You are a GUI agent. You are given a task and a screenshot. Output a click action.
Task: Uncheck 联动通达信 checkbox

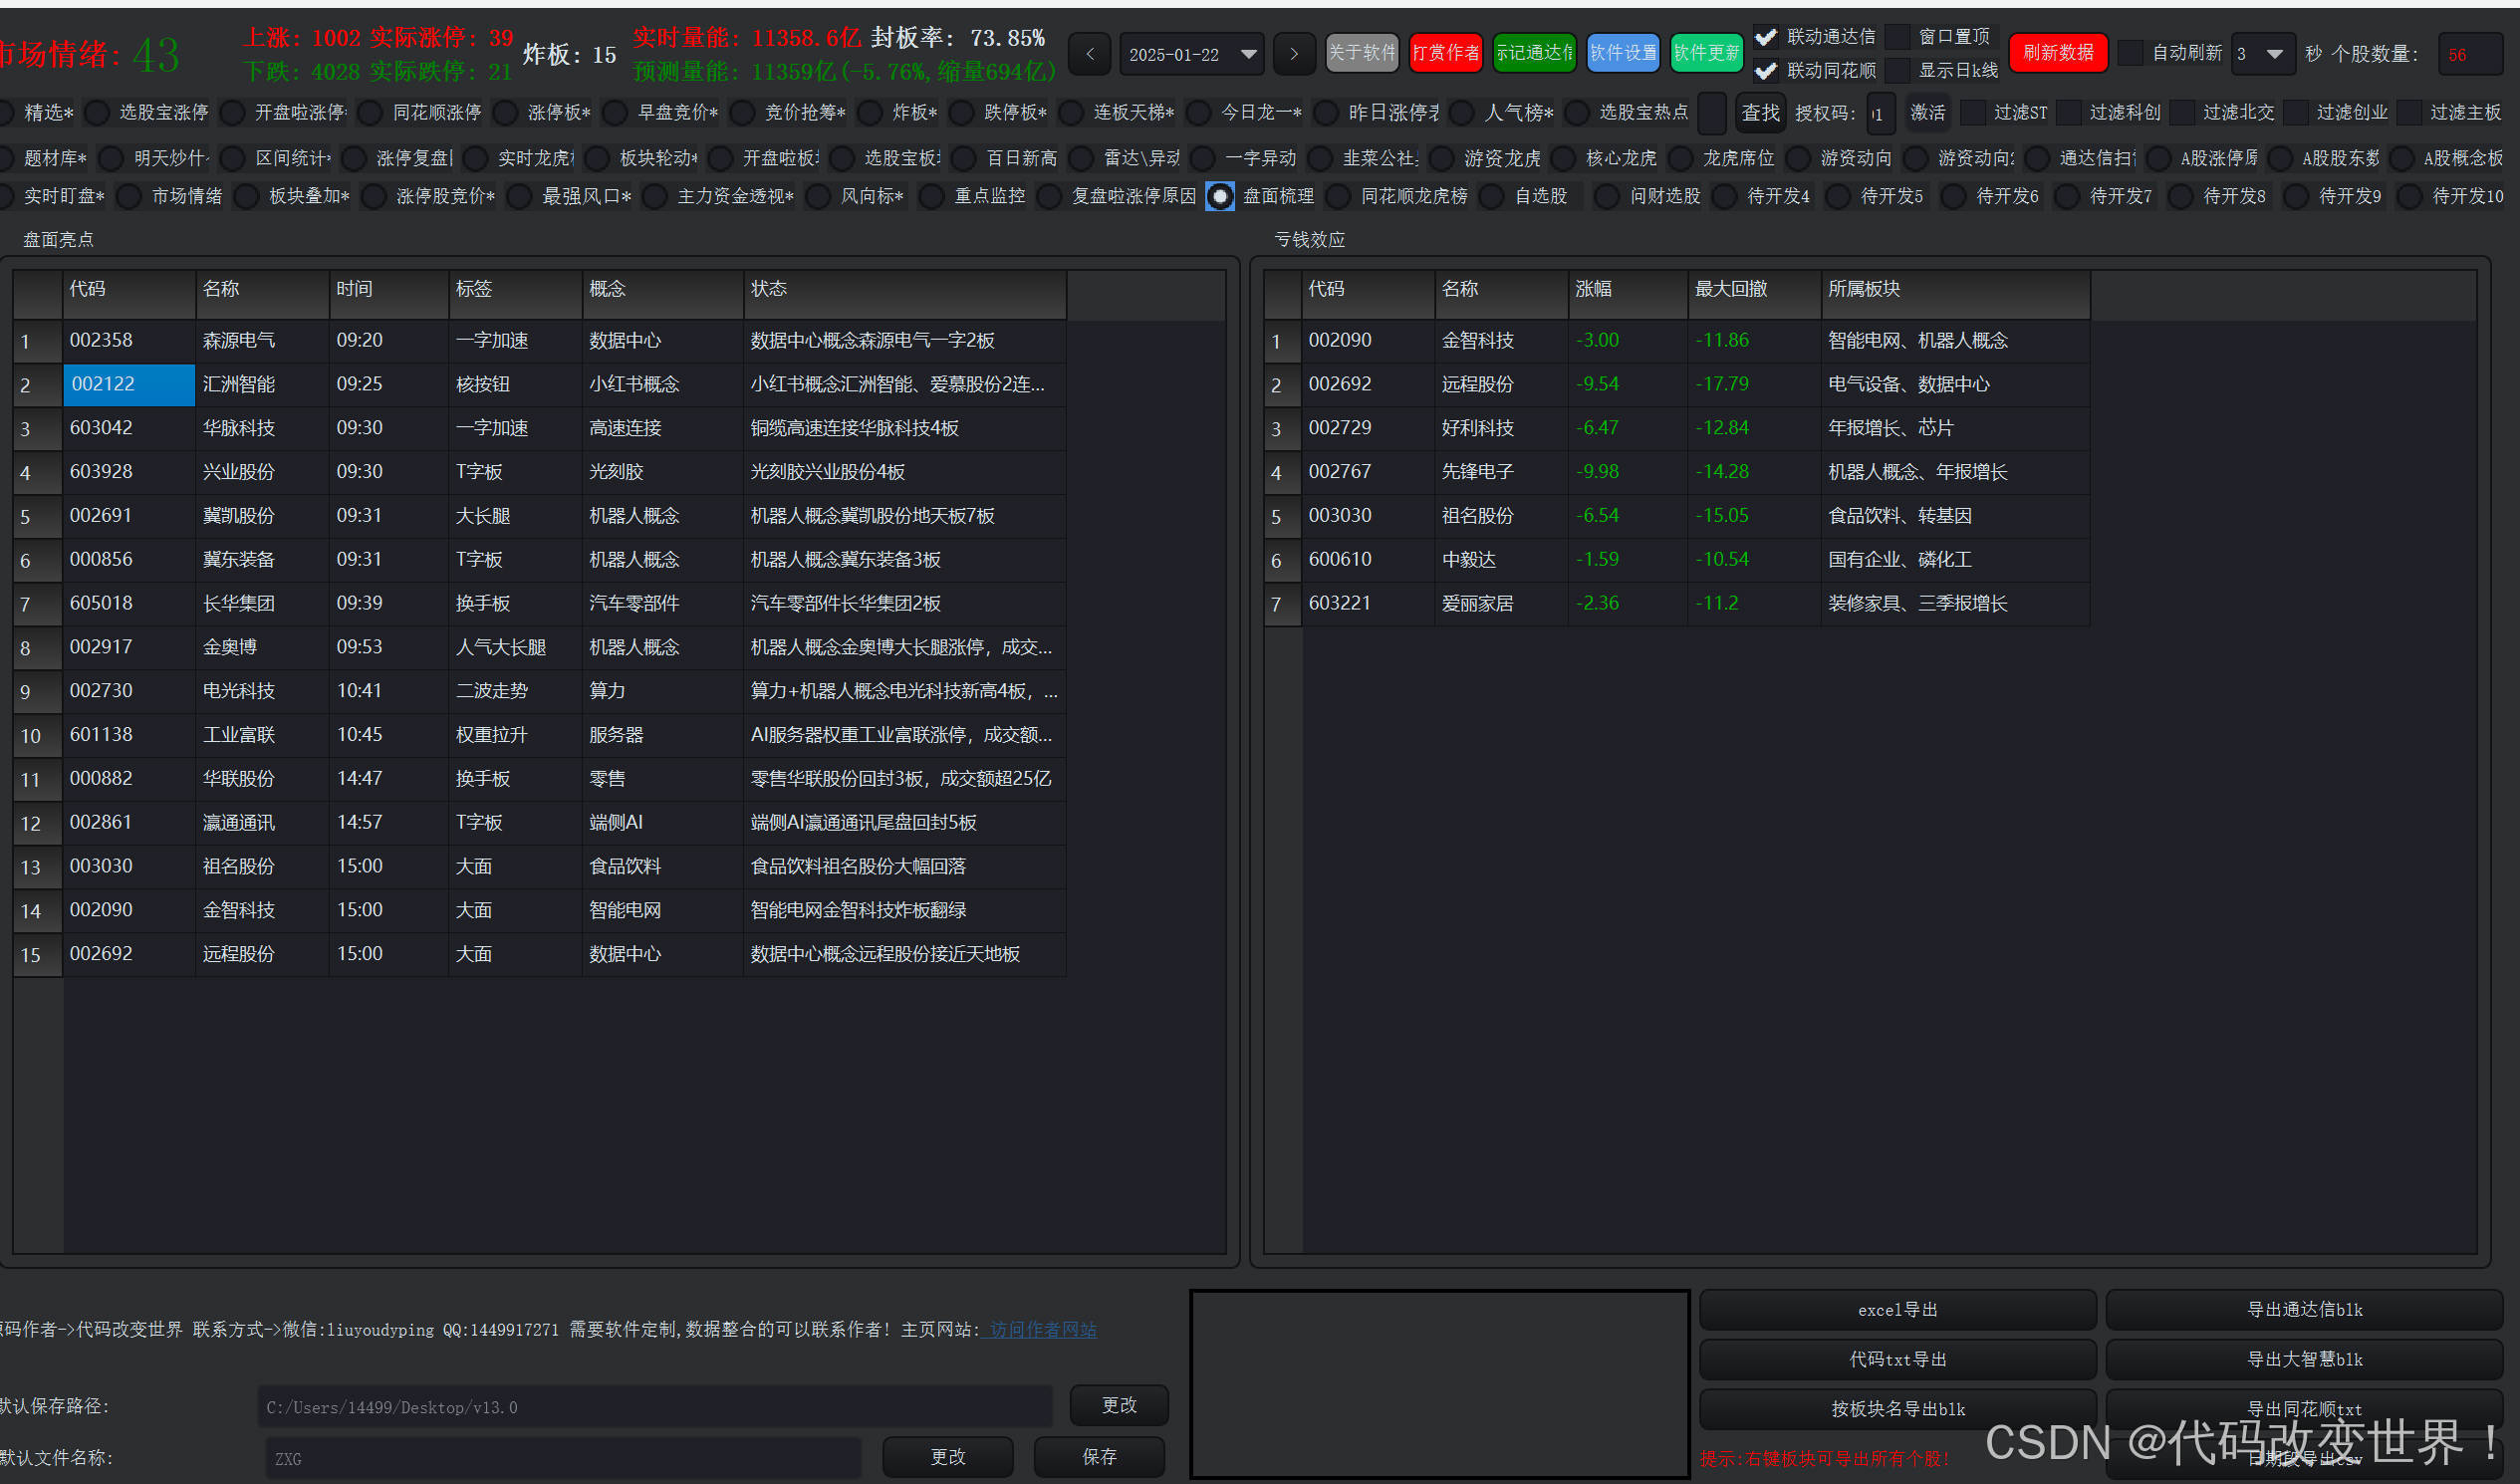click(1766, 37)
